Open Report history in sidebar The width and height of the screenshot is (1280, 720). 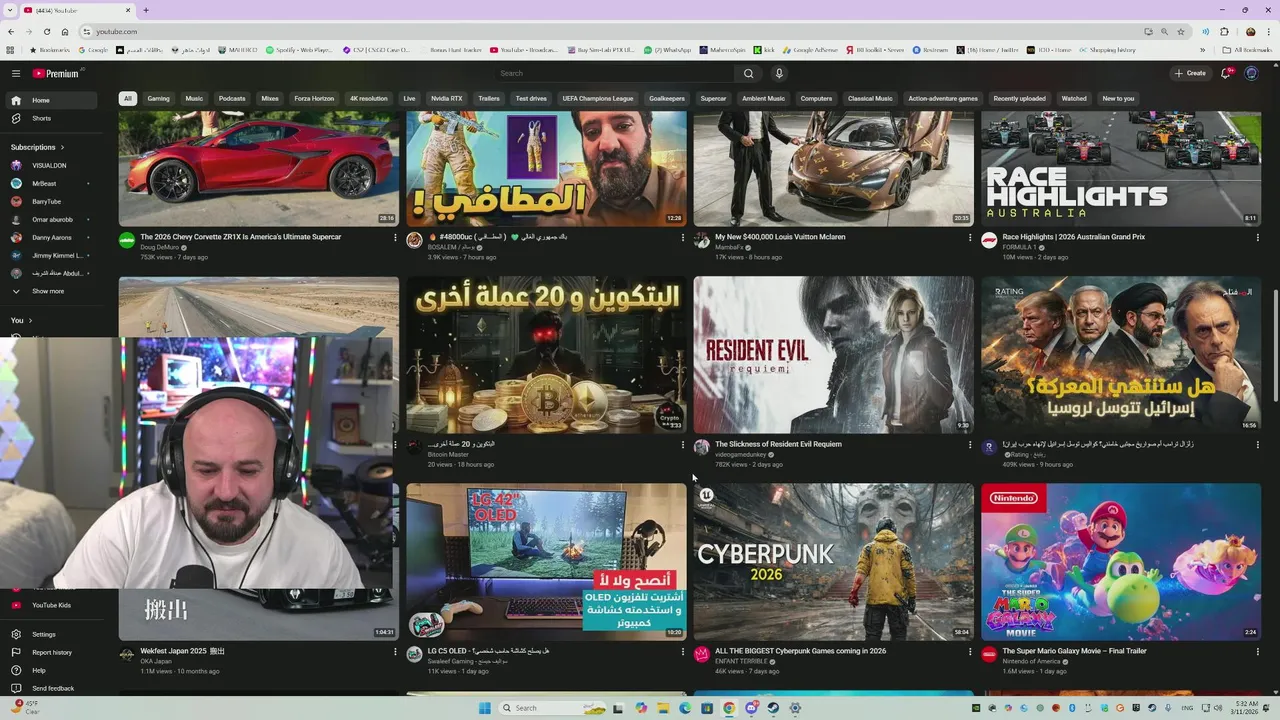52,652
